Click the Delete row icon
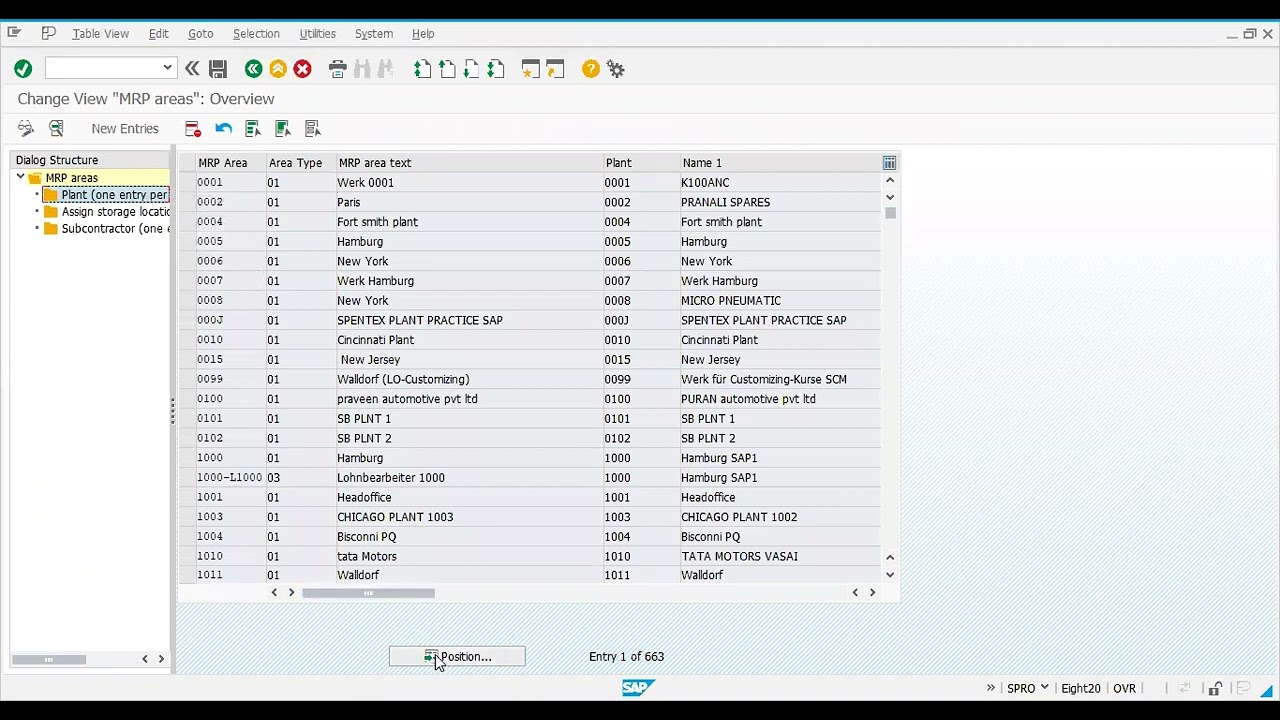This screenshot has height=720, width=1280. click(193, 128)
